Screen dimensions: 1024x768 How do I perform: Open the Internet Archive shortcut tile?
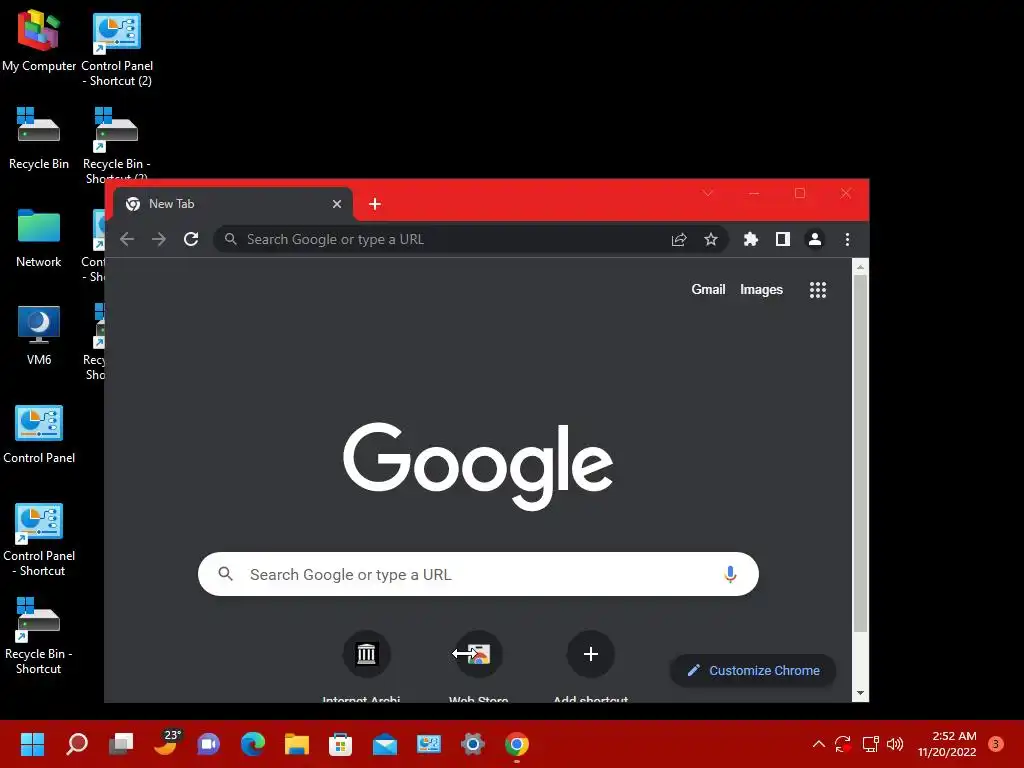366,654
